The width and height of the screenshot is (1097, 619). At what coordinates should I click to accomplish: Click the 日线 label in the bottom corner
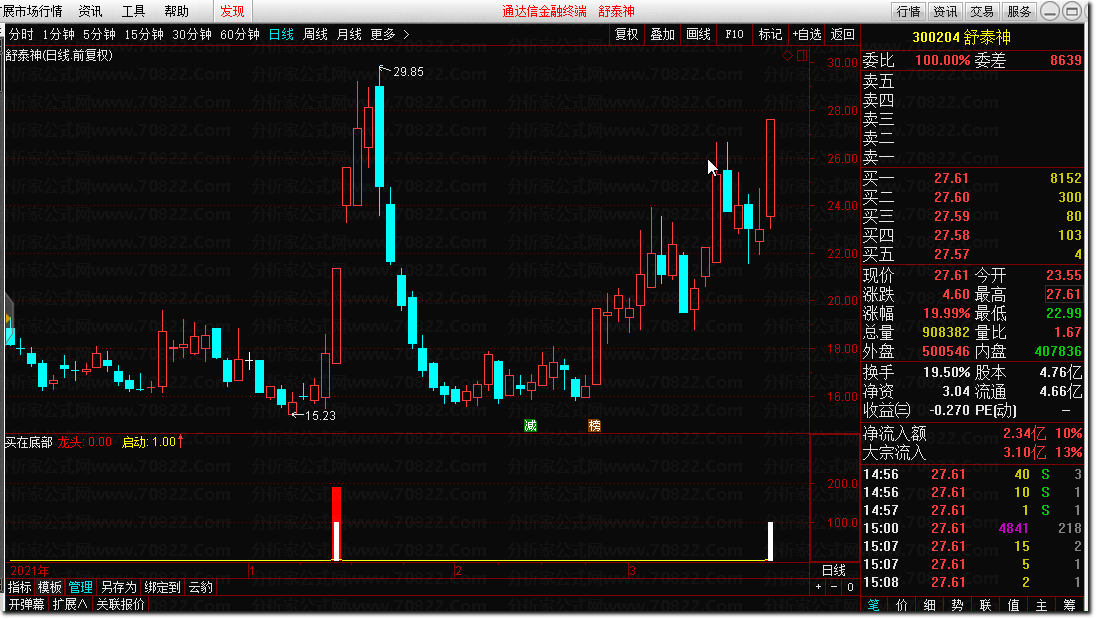(833, 571)
